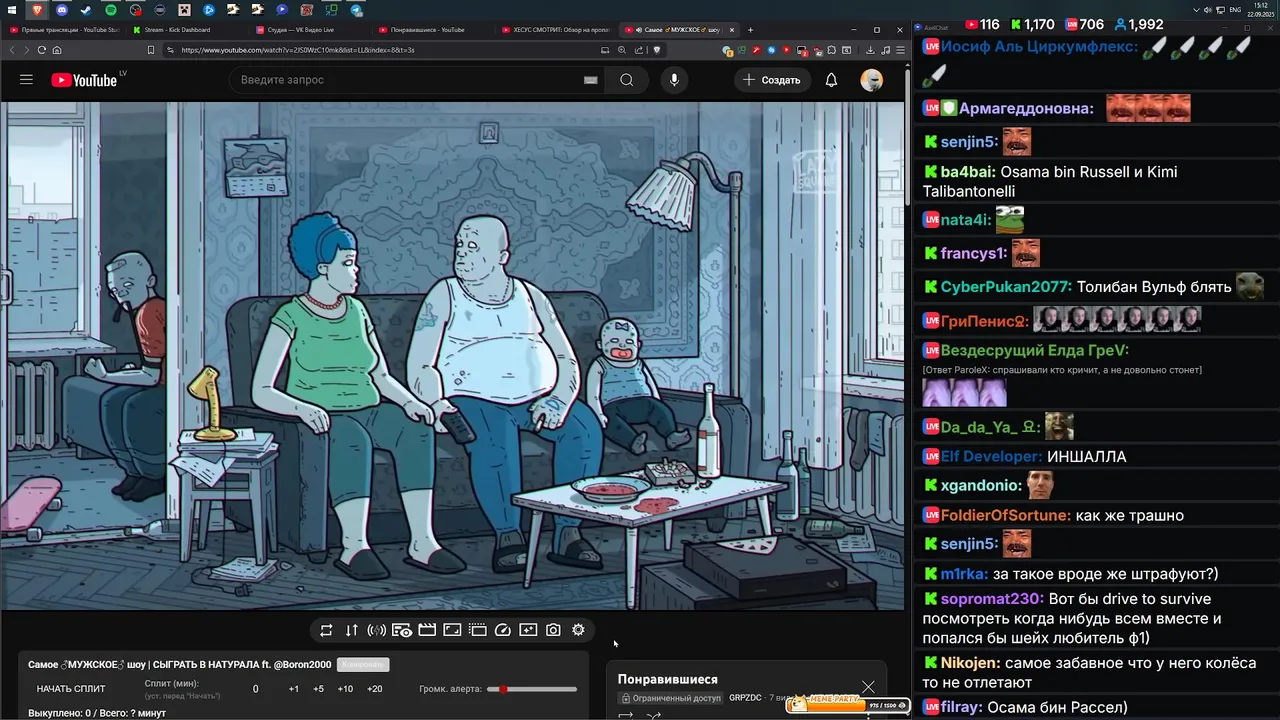Switch to Stream - Kick Dashboard tab
1280x720 pixels.
pos(186,30)
